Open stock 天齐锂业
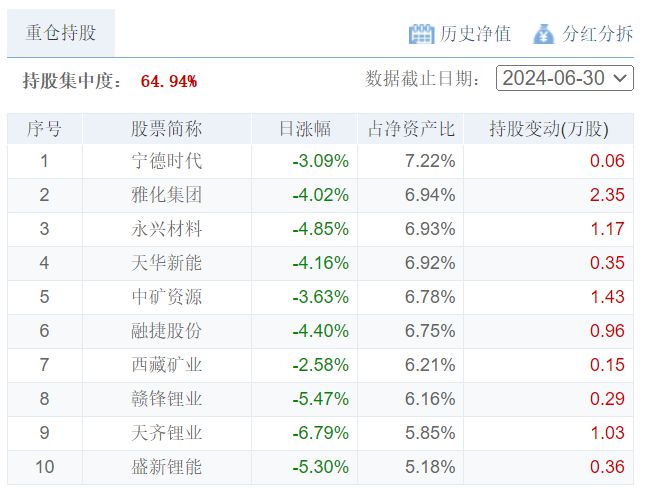 166,433
